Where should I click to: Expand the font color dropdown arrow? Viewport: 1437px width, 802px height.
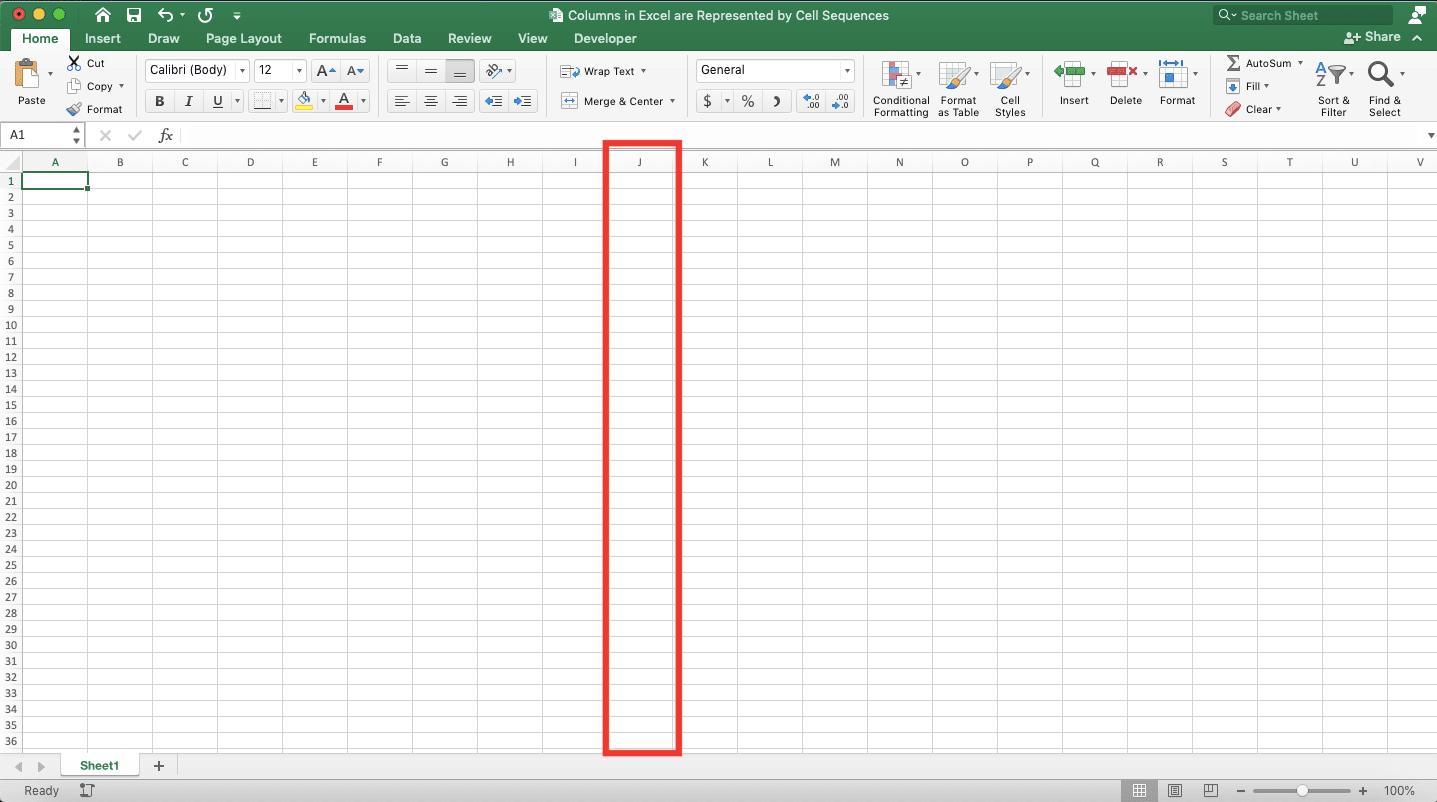(x=362, y=101)
